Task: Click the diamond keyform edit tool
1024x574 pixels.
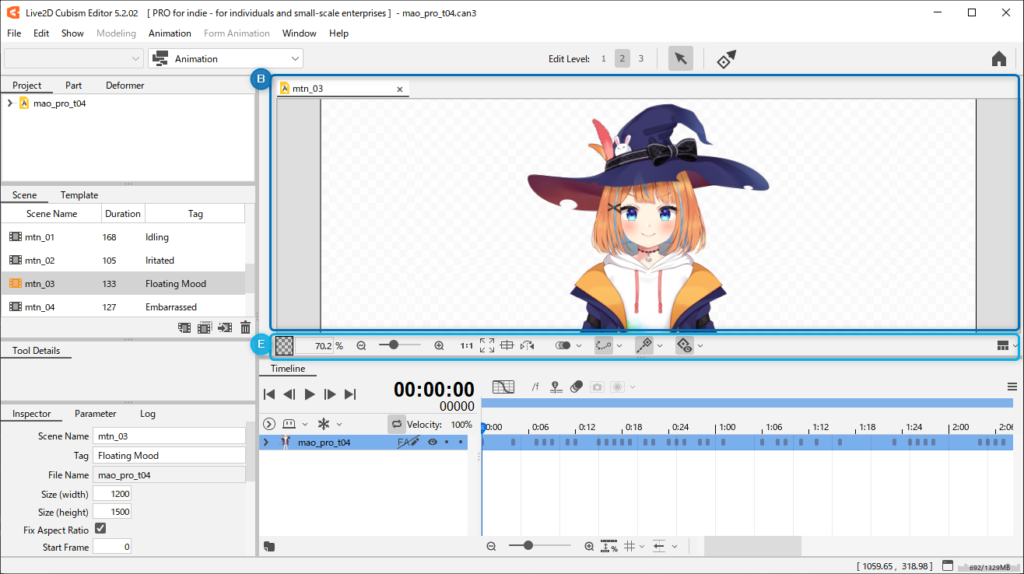Action: [726, 59]
